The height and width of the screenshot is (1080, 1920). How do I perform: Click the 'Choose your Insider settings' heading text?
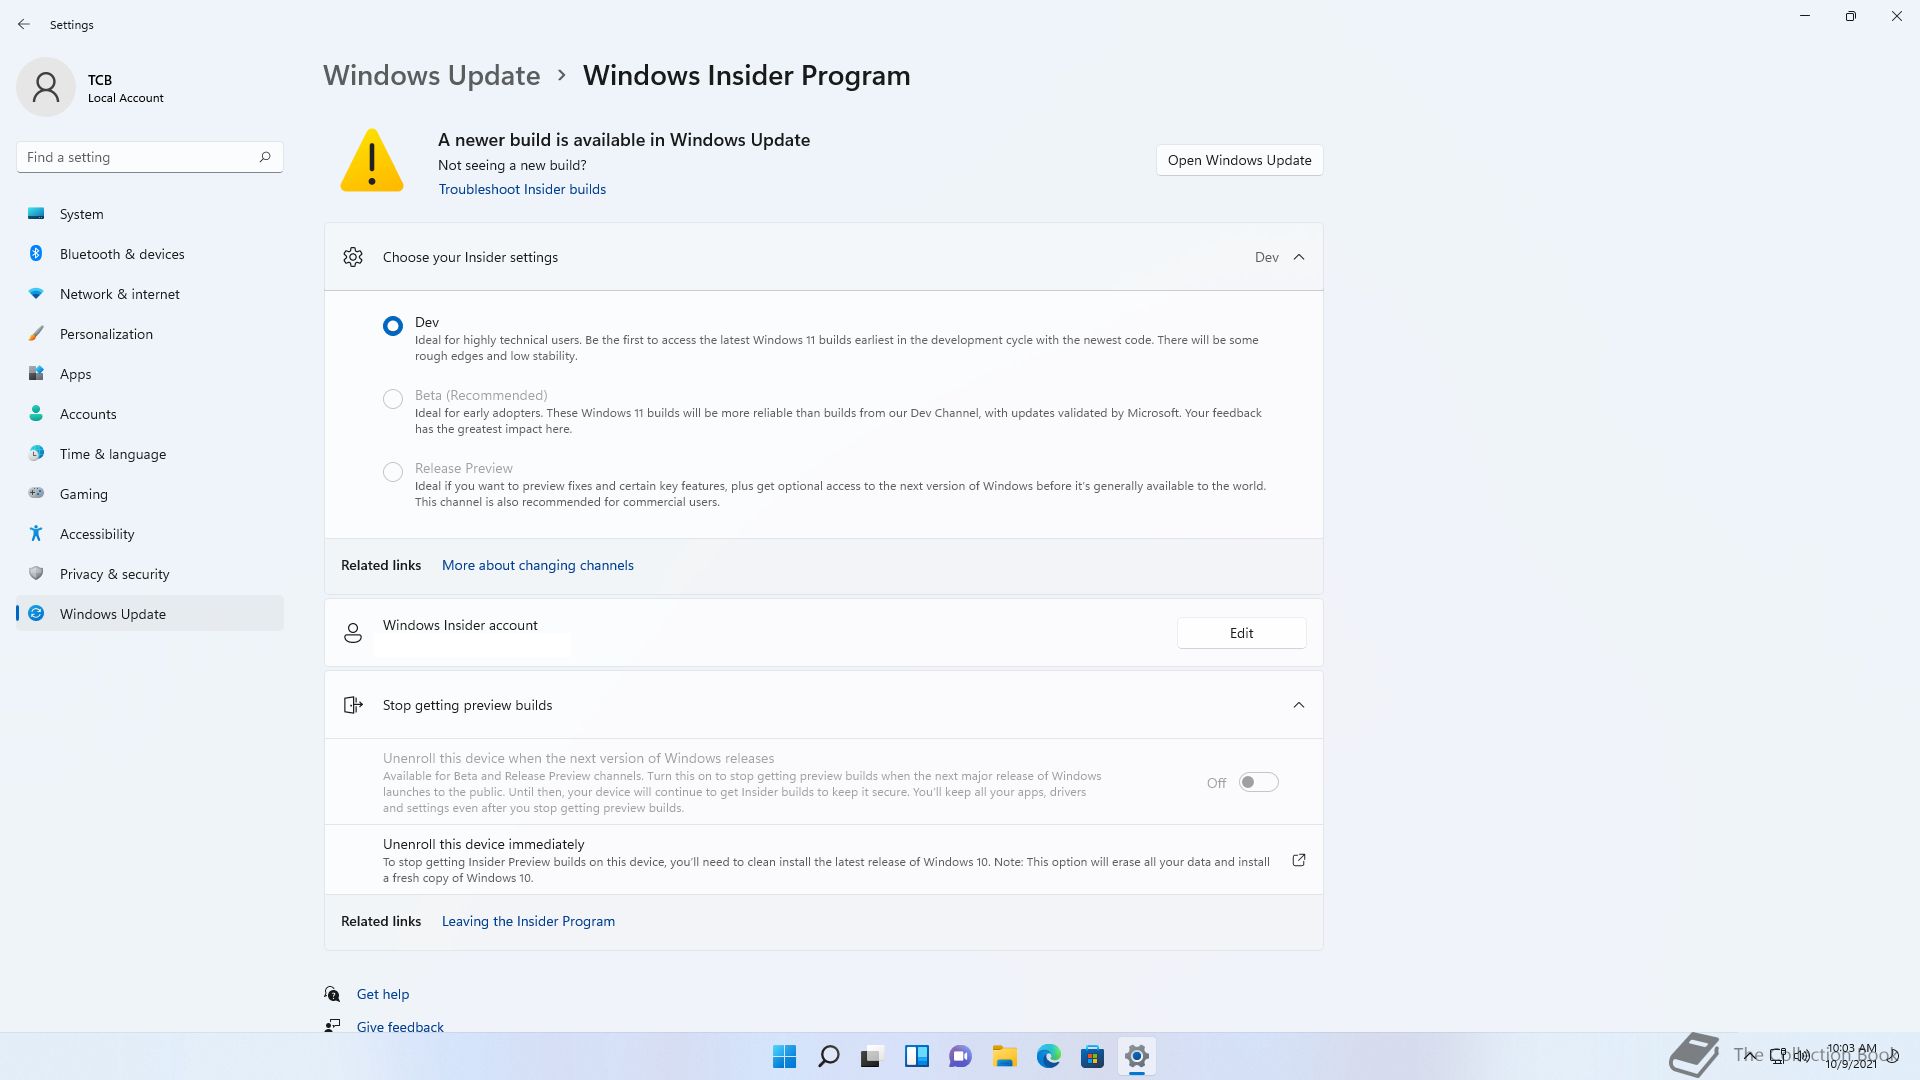(470, 257)
